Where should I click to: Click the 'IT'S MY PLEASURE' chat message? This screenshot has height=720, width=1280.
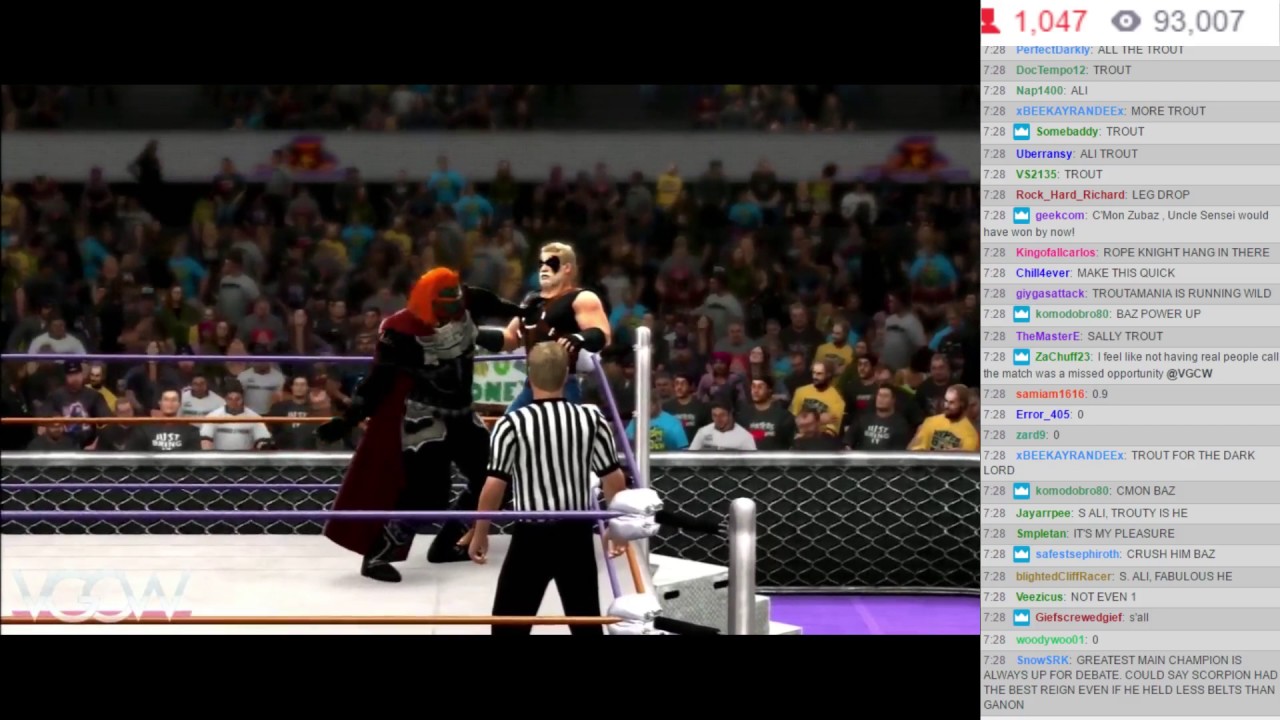coord(1124,534)
